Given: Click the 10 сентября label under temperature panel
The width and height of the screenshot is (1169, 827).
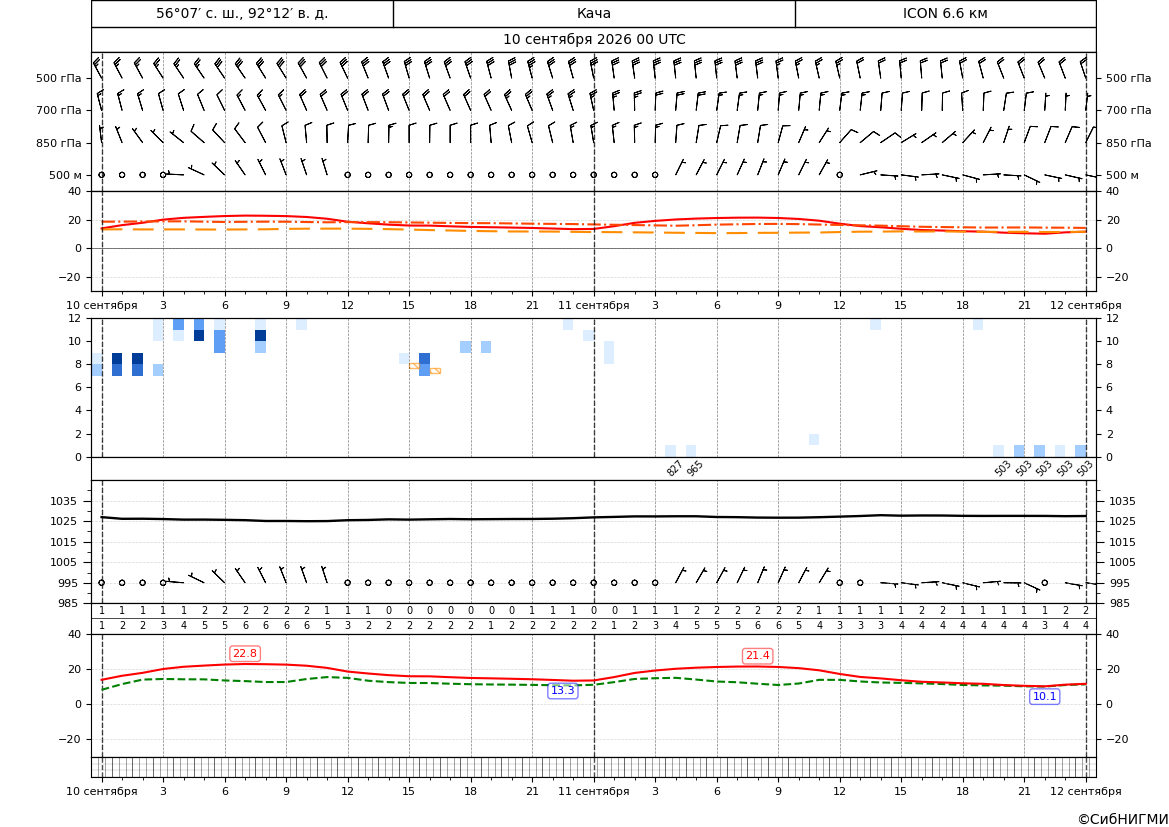Looking at the screenshot, I should (101, 305).
